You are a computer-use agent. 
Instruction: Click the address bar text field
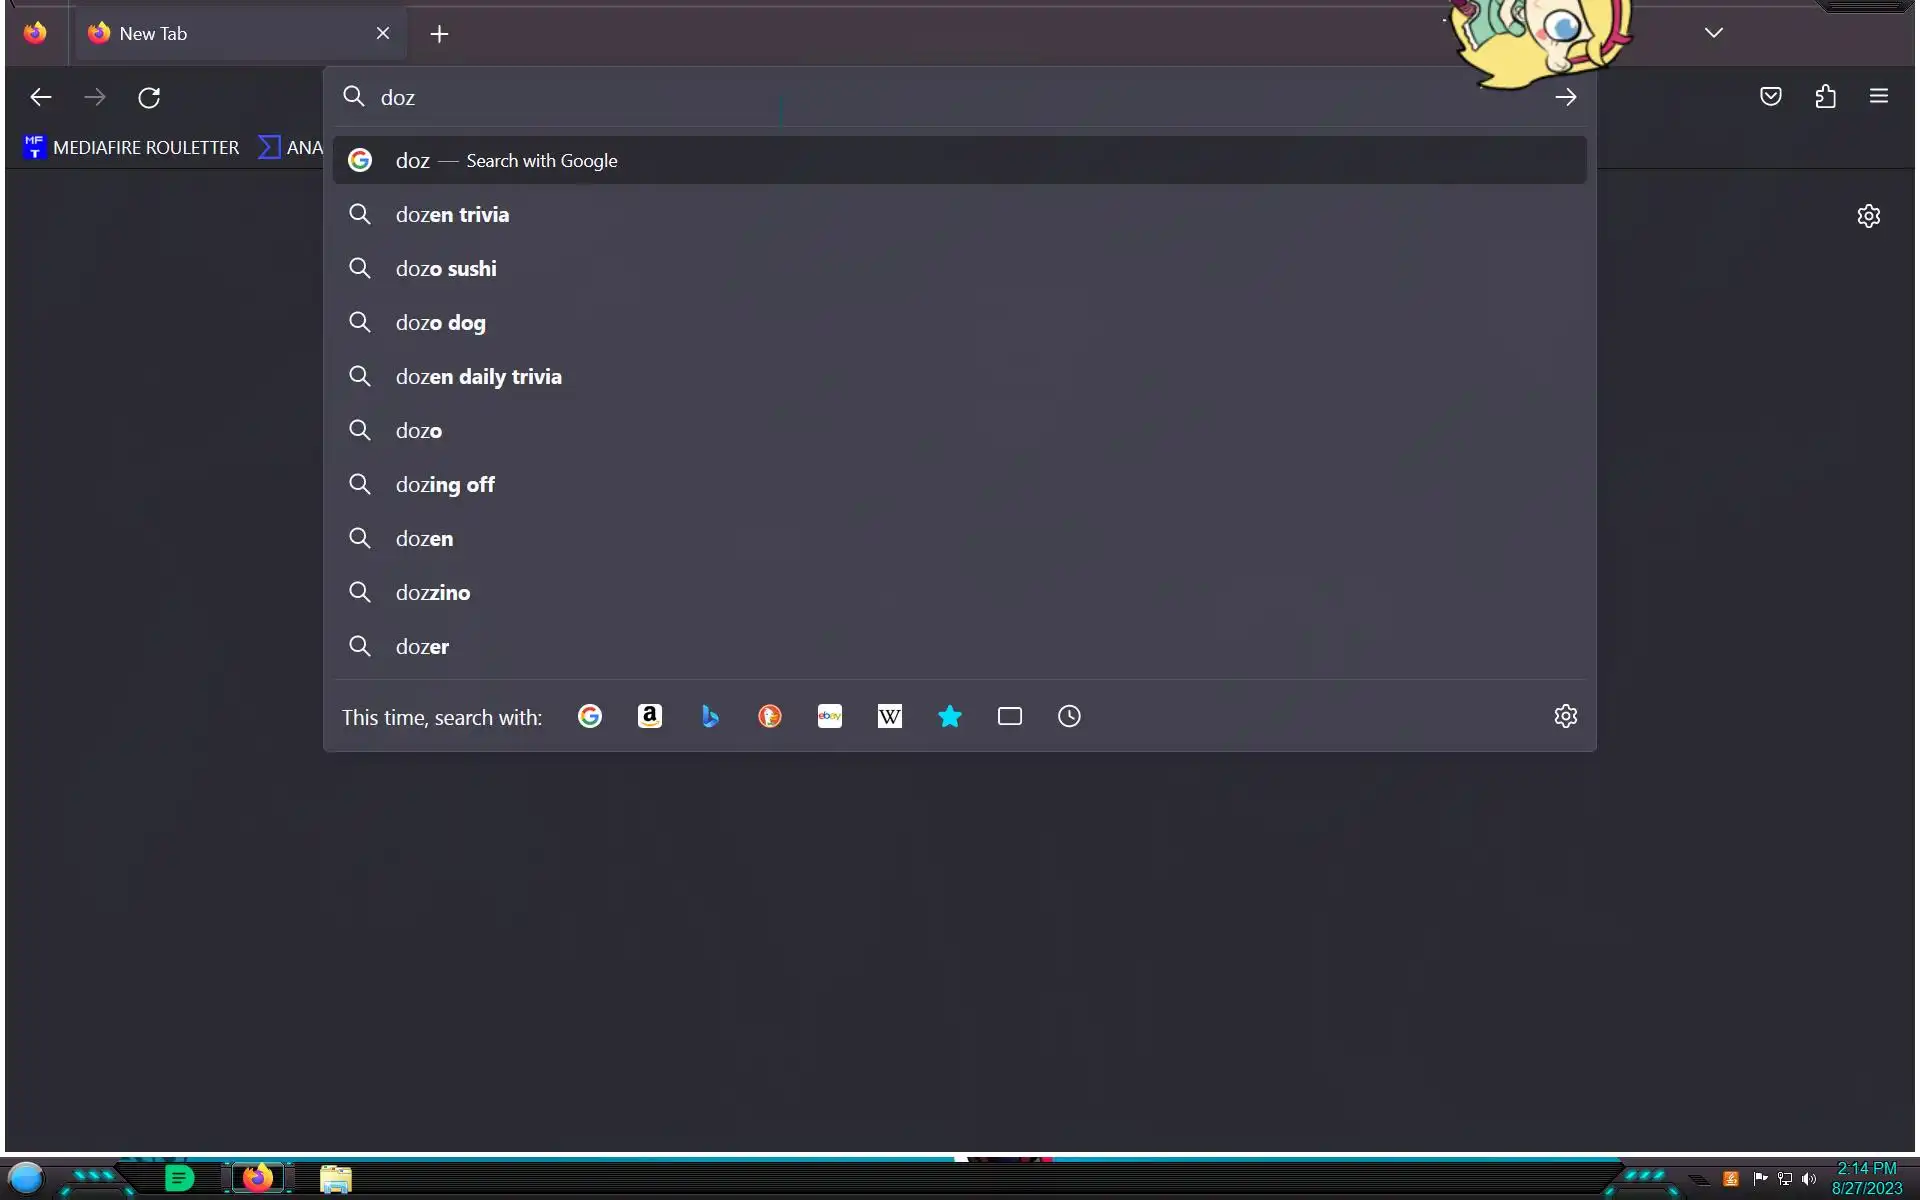pyautogui.click(x=900, y=97)
